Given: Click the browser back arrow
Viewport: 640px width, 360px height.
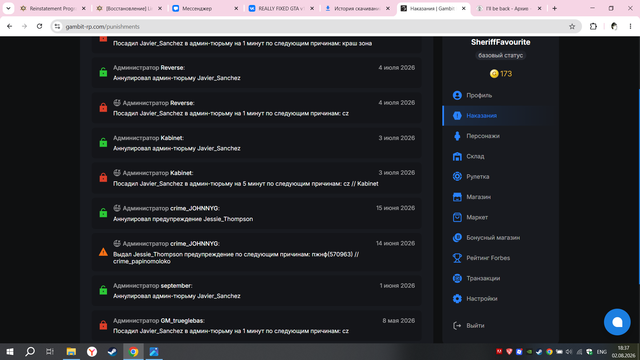Looking at the screenshot, I should (x=9, y=27).
